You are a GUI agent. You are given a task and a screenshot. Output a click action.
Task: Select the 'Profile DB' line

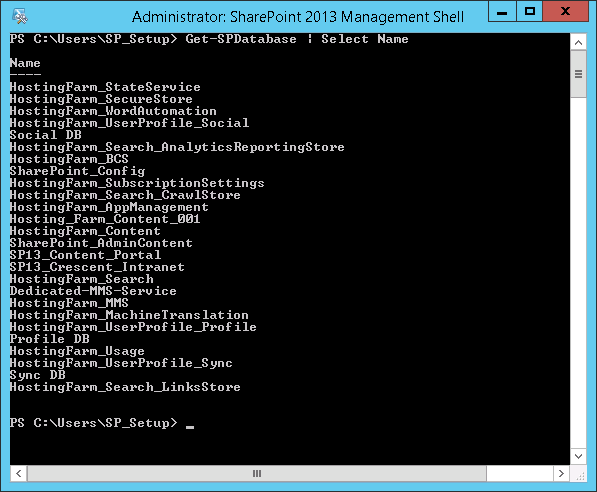click(49, 339)
